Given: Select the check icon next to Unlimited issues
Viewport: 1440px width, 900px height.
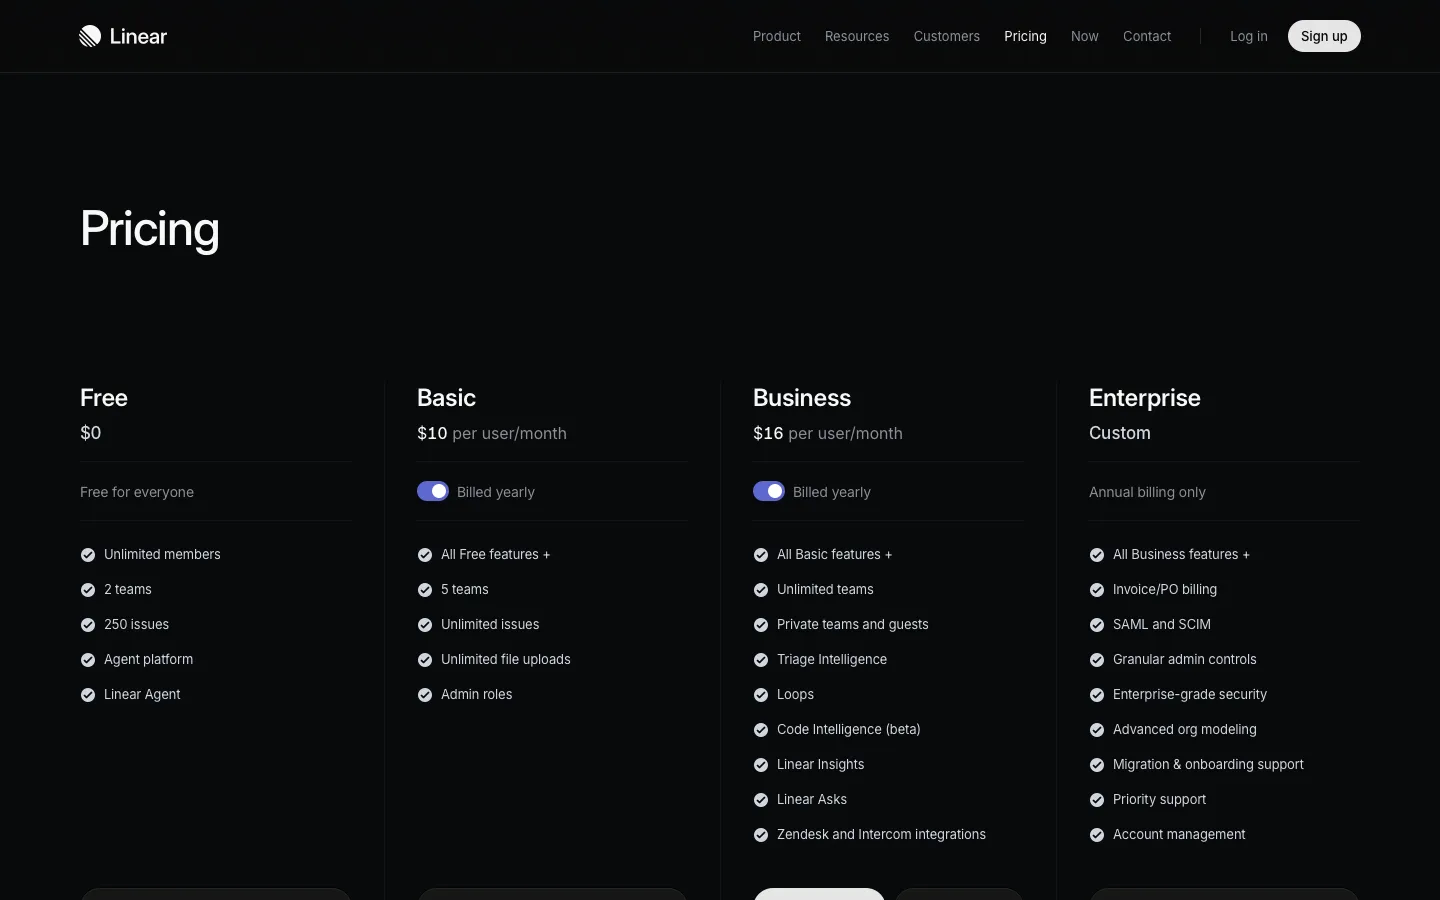Looking at the screenshot, I should (x=425, y=625).
